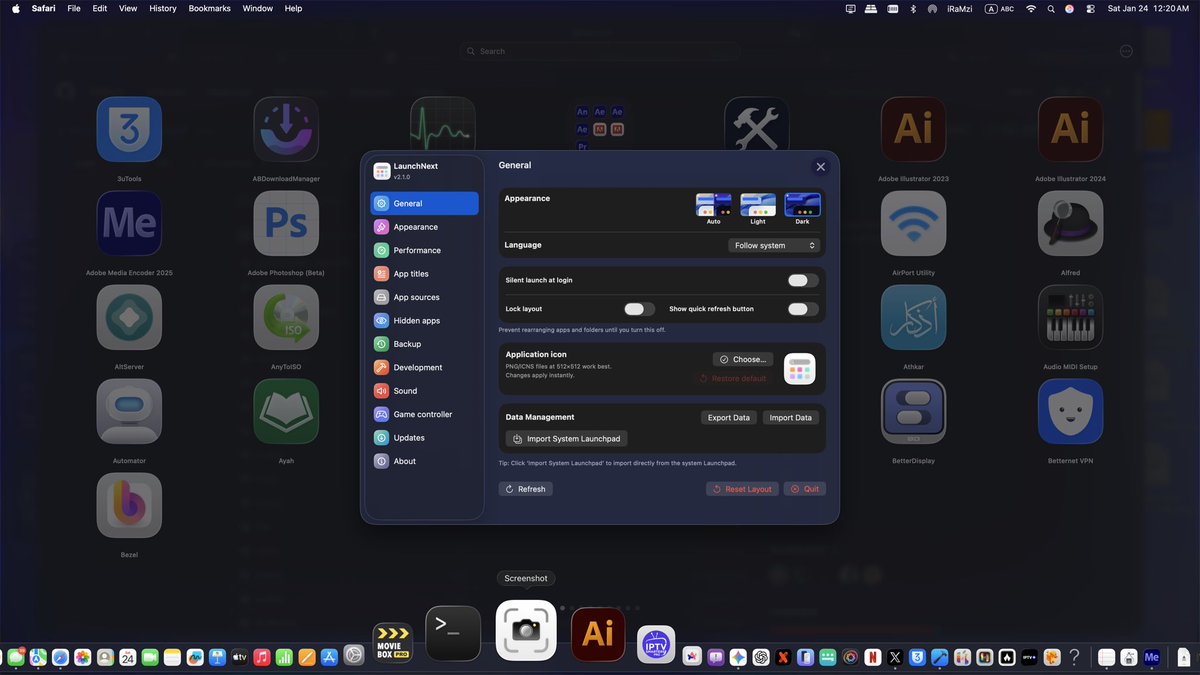This screenshot has height=675, width=1200.
Task: Open the Alfred app icon
Action: 1070,223
